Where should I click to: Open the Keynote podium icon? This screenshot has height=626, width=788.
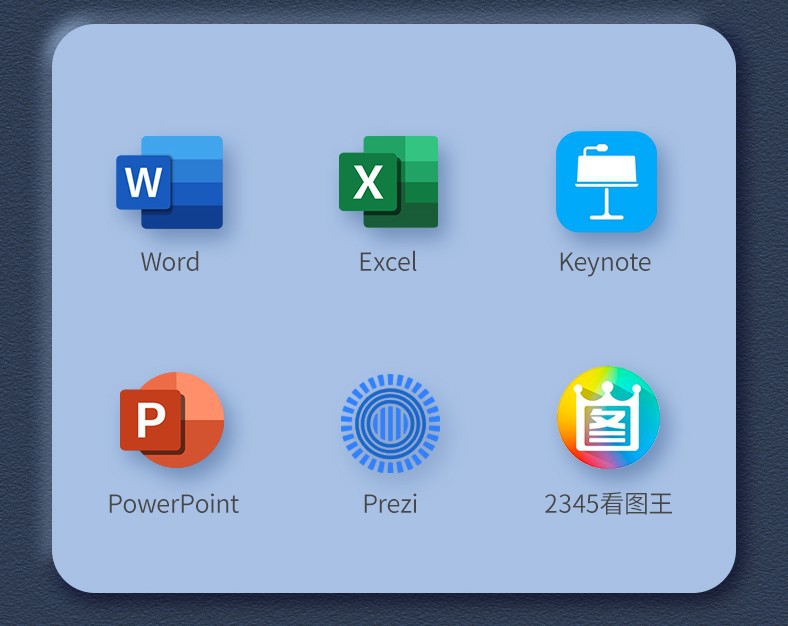[x=607, y=182]
